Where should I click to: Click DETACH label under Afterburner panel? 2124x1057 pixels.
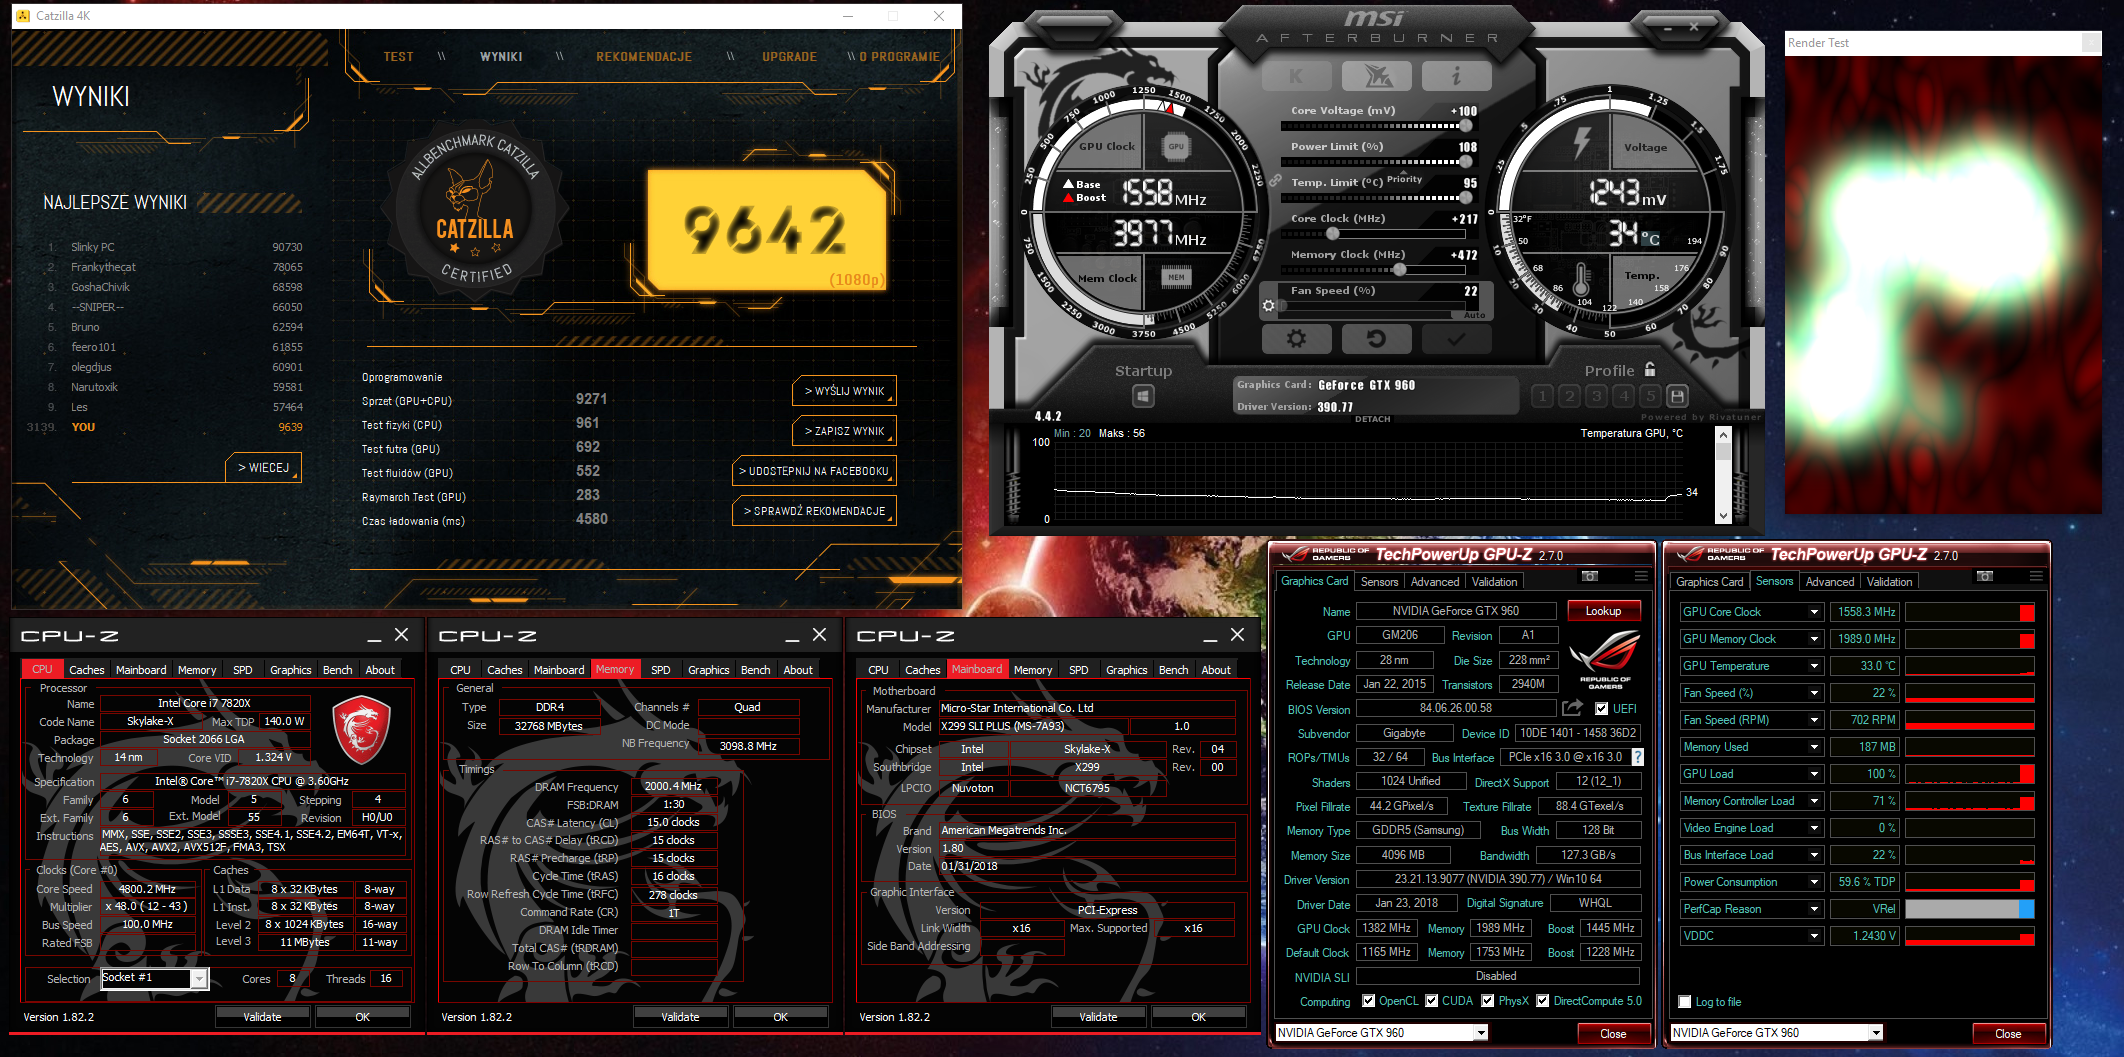[x=1372, y=419]
